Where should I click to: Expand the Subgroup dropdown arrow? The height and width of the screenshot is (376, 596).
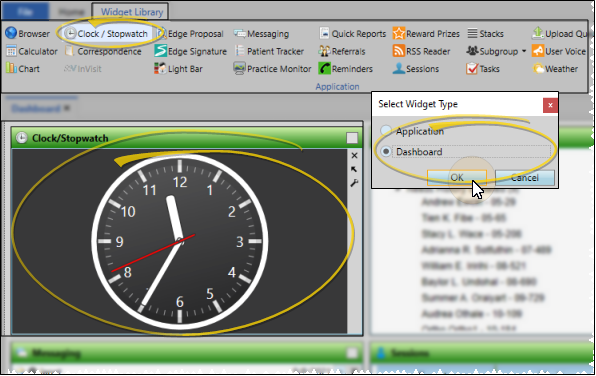pos(524,51)
